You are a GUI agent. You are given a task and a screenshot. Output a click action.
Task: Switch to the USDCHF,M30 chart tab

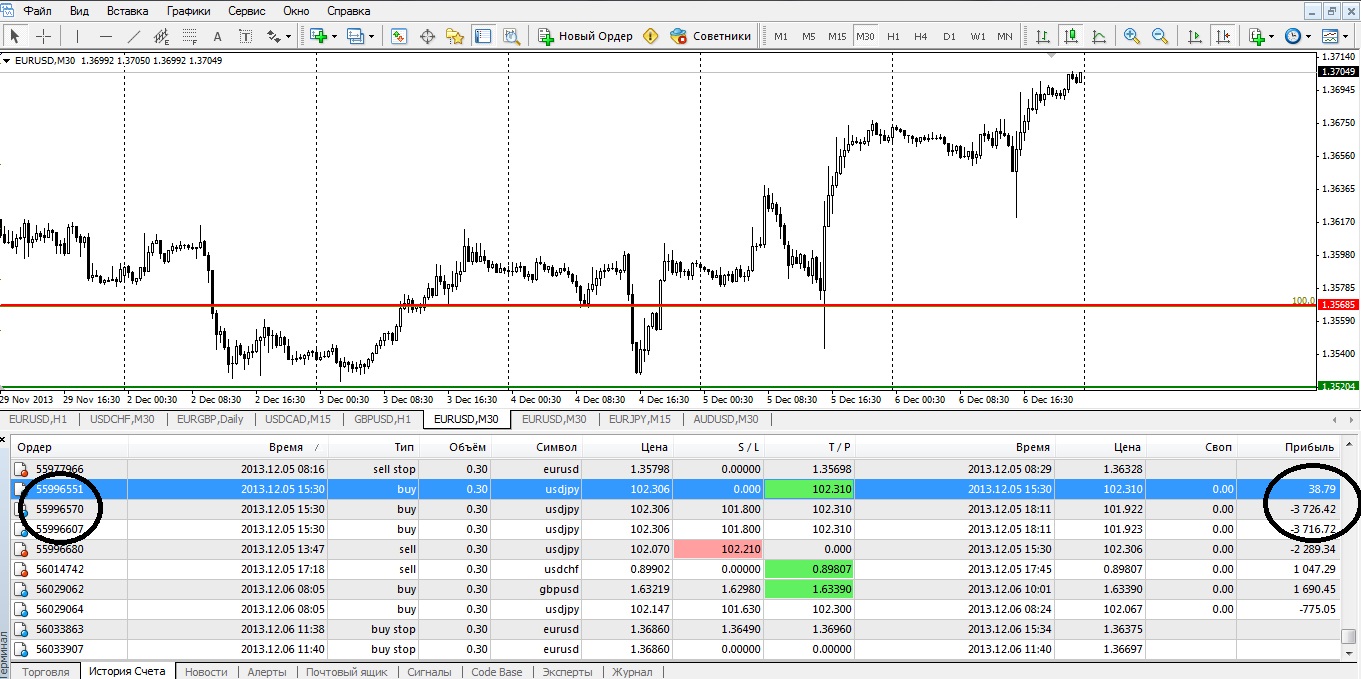point(122,419)
